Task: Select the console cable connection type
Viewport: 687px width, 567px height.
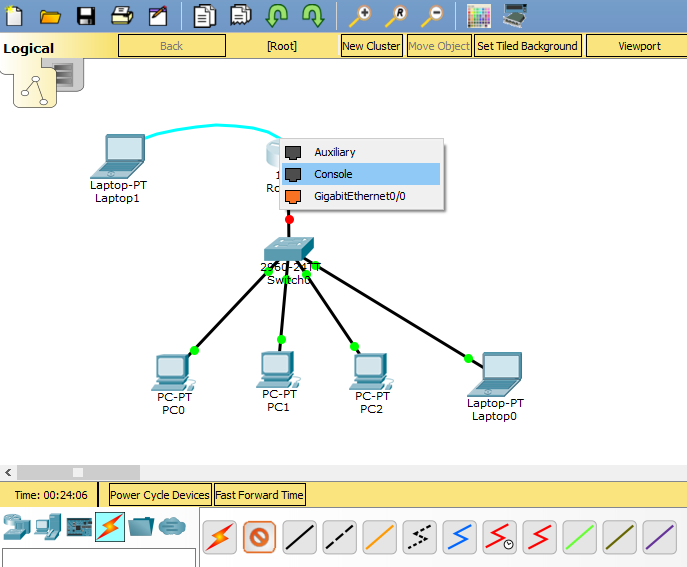Action: (x=260, y=538)
